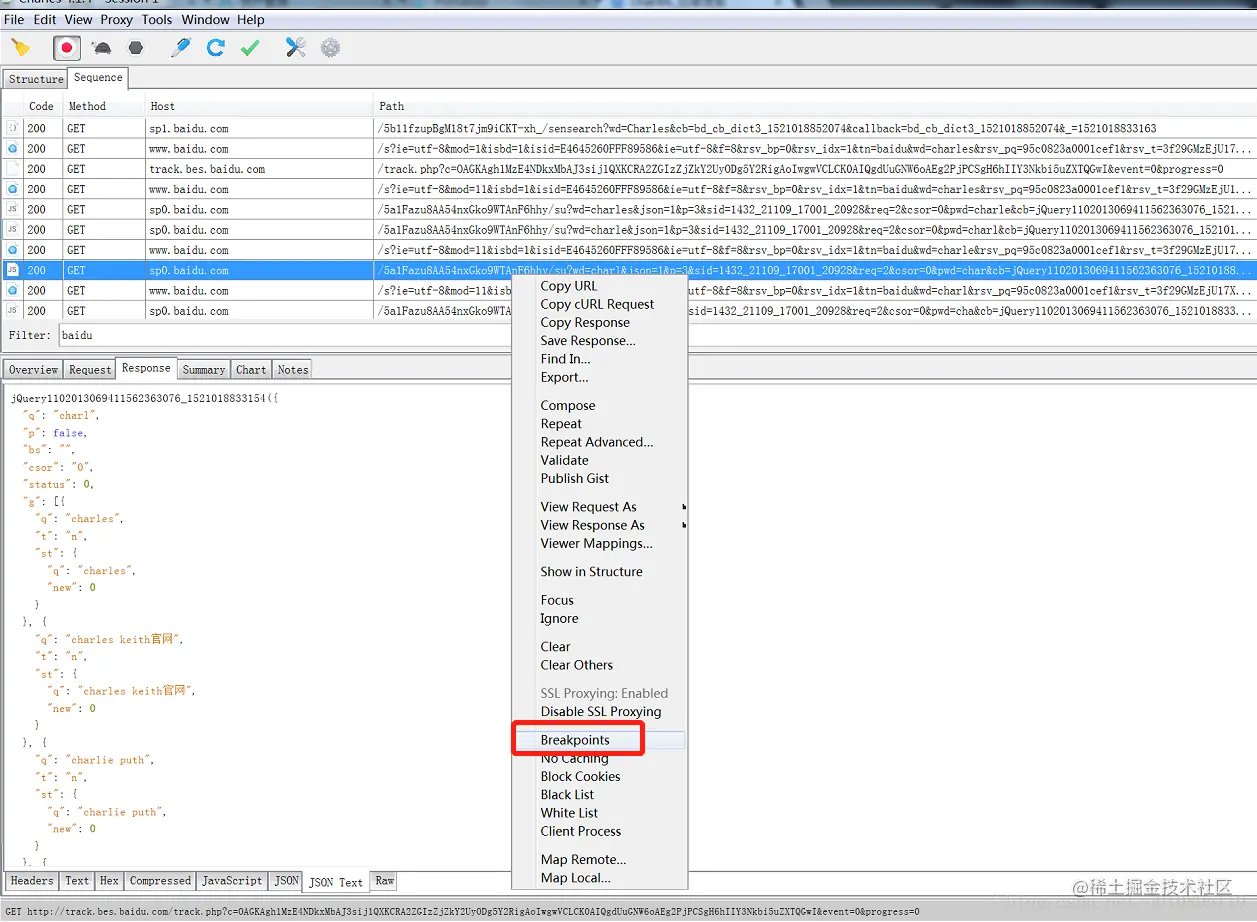
Task: Open the Proxy menu
Action: click(117, 19)
